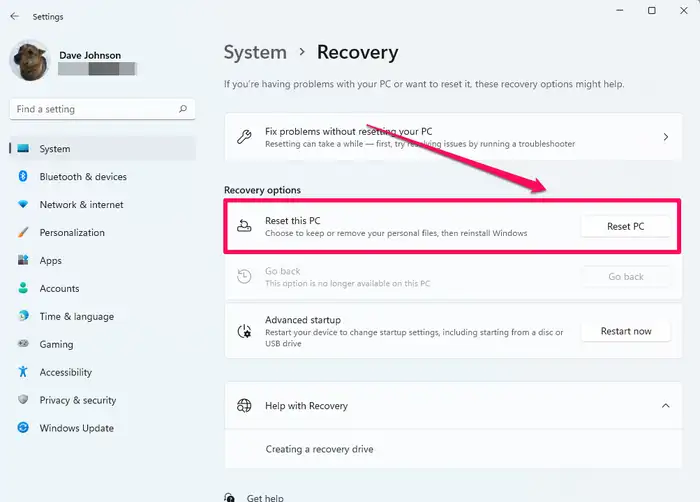Click the Fix problems without resetting title
The image size is (700, 502).
coord(348,131)
